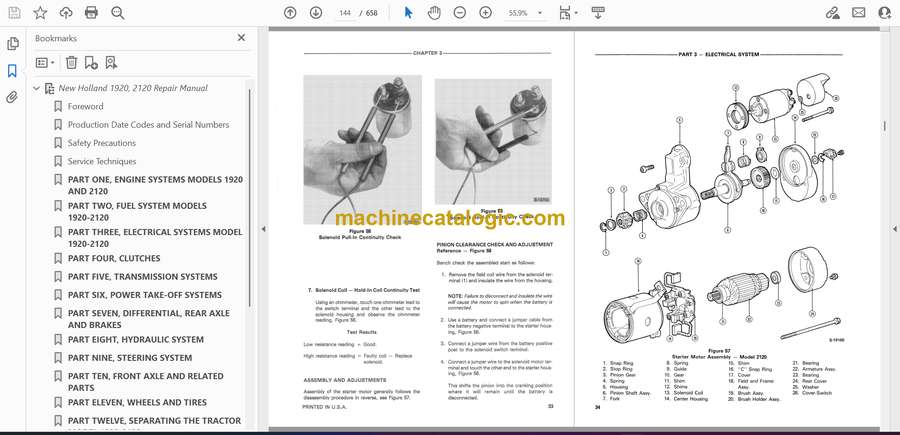
Task: Collapse the left navigation pane arrow
Action: [x=263, y=229]
